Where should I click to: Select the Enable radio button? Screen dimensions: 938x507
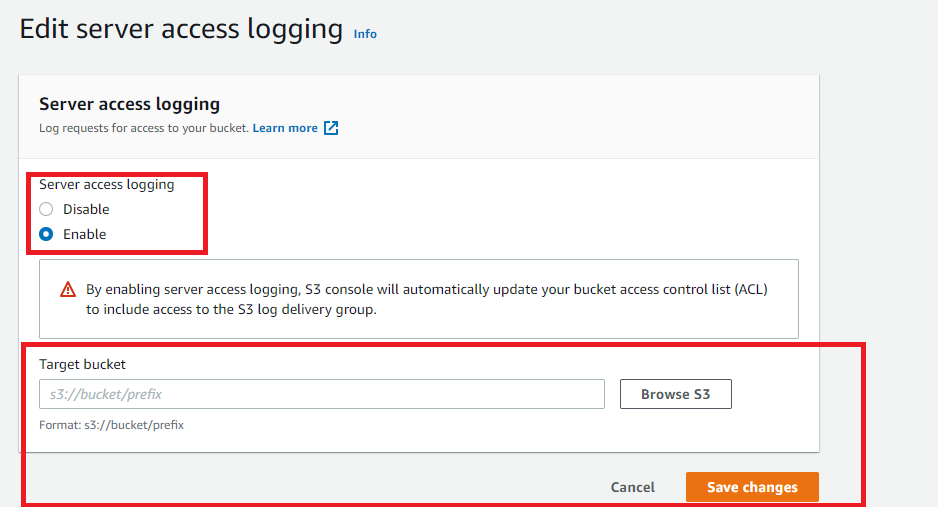(x=46, y=234)
